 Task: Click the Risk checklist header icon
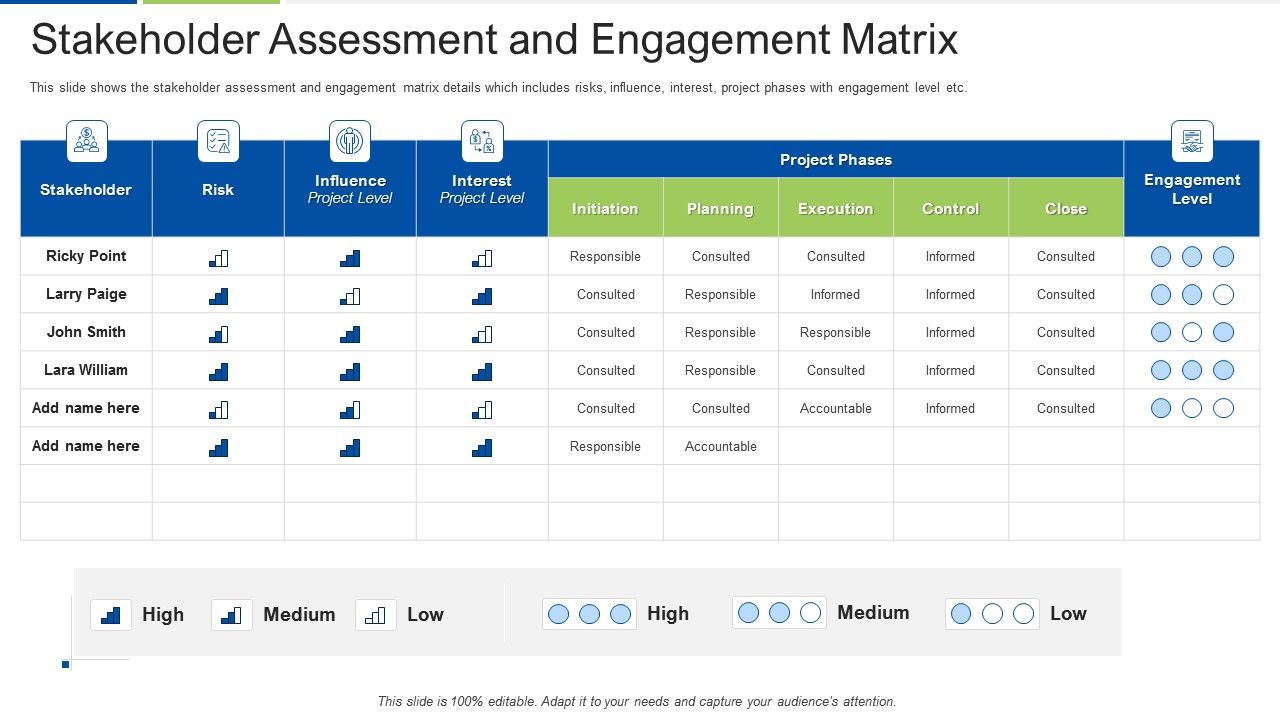click(x=218, y=141)
